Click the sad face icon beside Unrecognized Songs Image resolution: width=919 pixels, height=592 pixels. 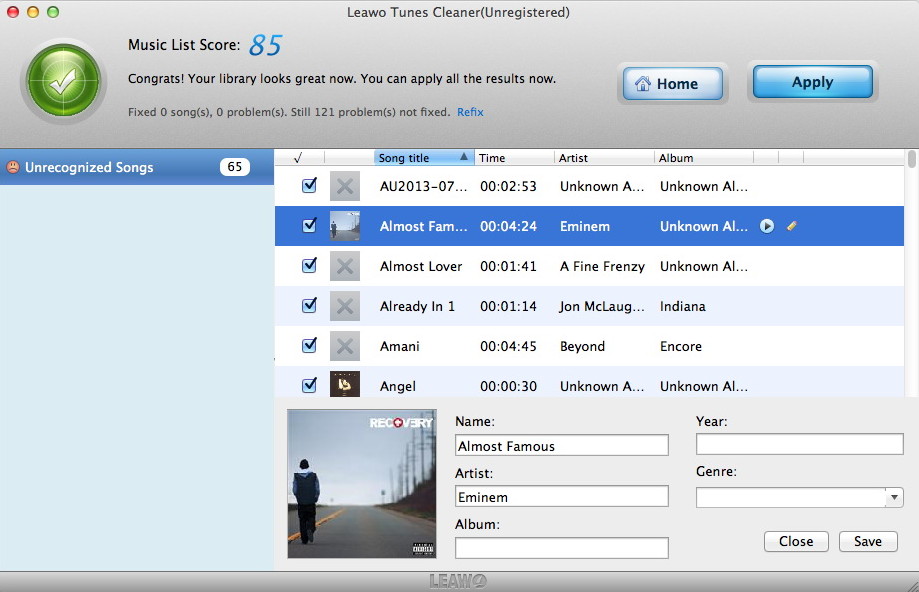coord(13,167)
